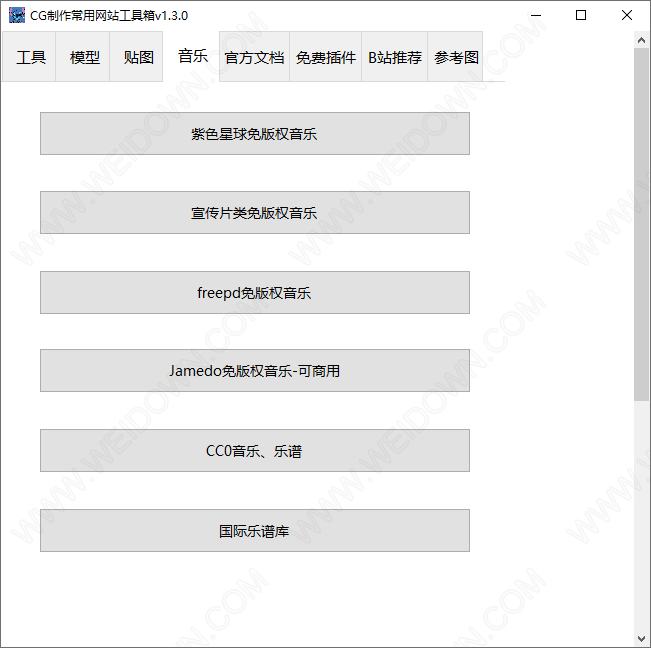The image size is (651, 648).
Task: Launch the freepd免版权音乐 button
Action: 255,293
